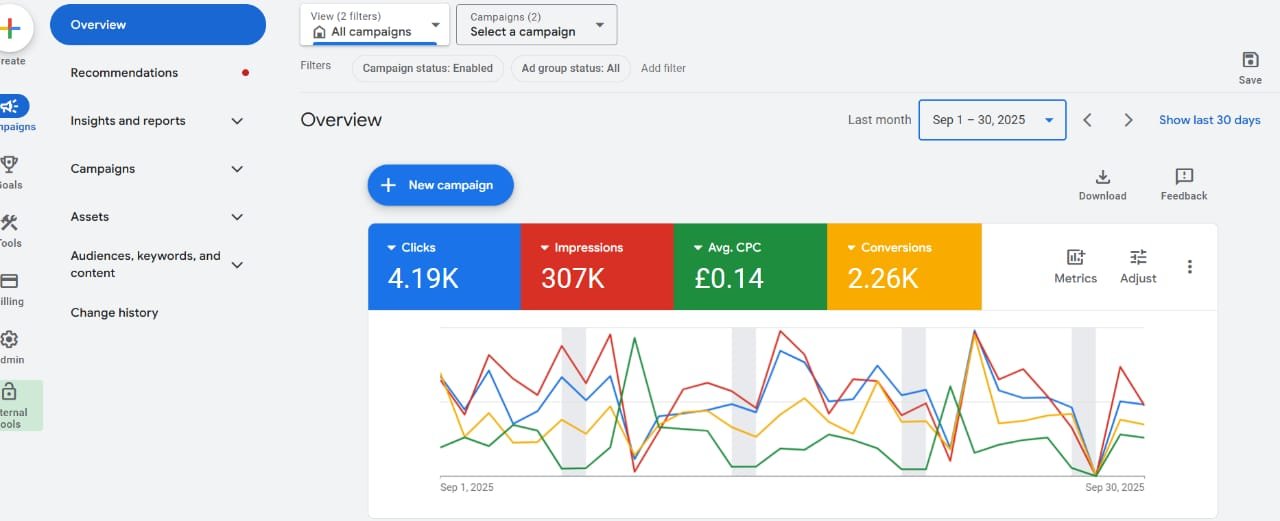This screenshot has width=1280, height=521.
Task: Expand Insights and reports section
Action: [x=237, y=121]
